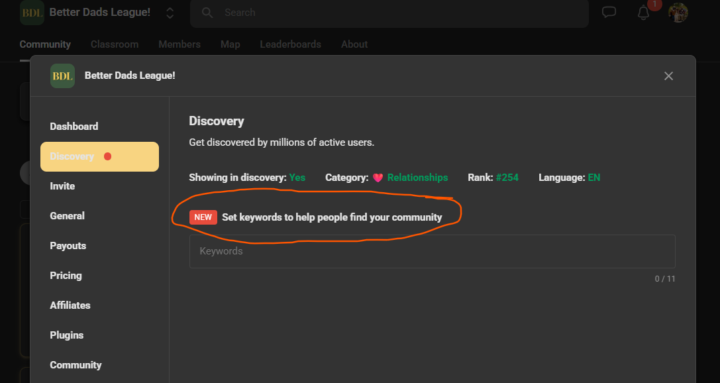The width and height of the screenshot is (720, 383).
Task: Open the chat messages icon
Action: coord(609,12)
